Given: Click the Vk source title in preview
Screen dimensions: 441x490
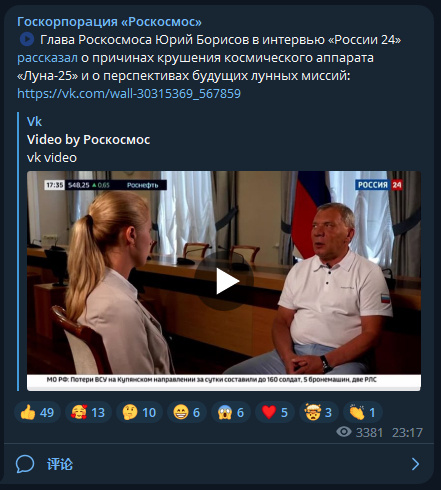Looking at the screenshot, I should click(x=34, y=122).
